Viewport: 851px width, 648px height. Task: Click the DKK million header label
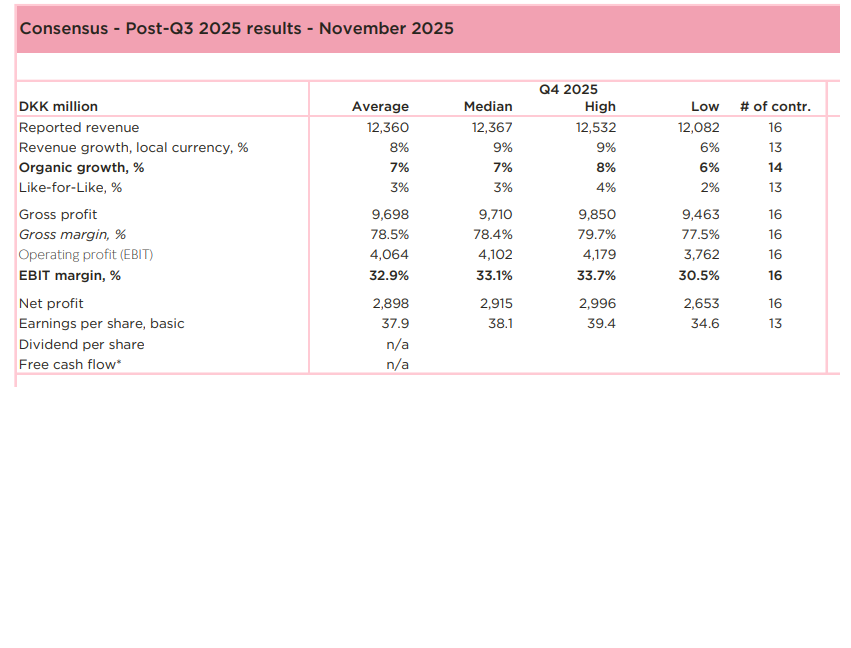point(58,107)
